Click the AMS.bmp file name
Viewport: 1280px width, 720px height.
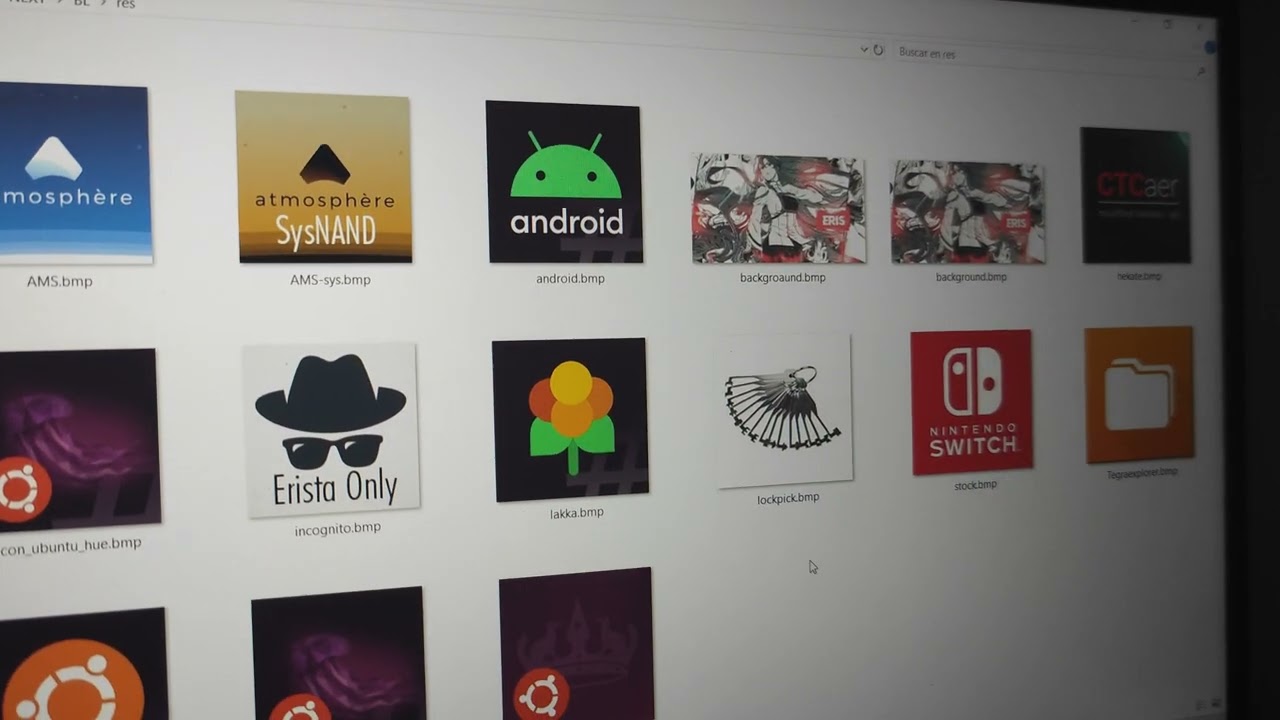(x=60, y=282)
